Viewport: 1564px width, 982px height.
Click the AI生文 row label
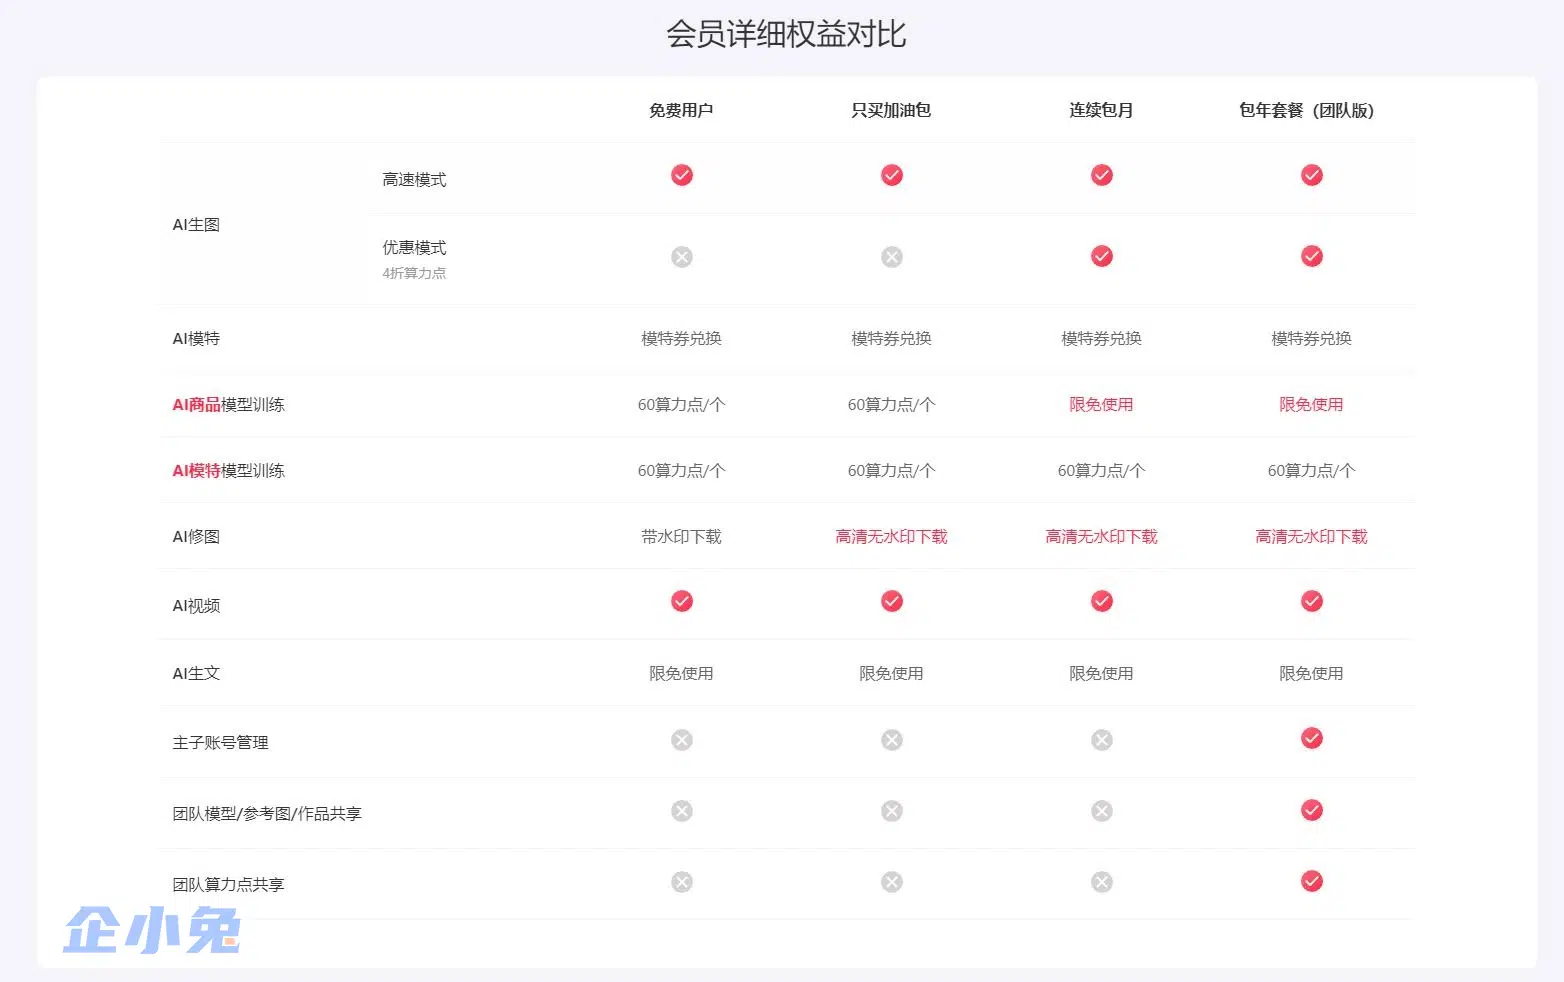tap(196, 674)
